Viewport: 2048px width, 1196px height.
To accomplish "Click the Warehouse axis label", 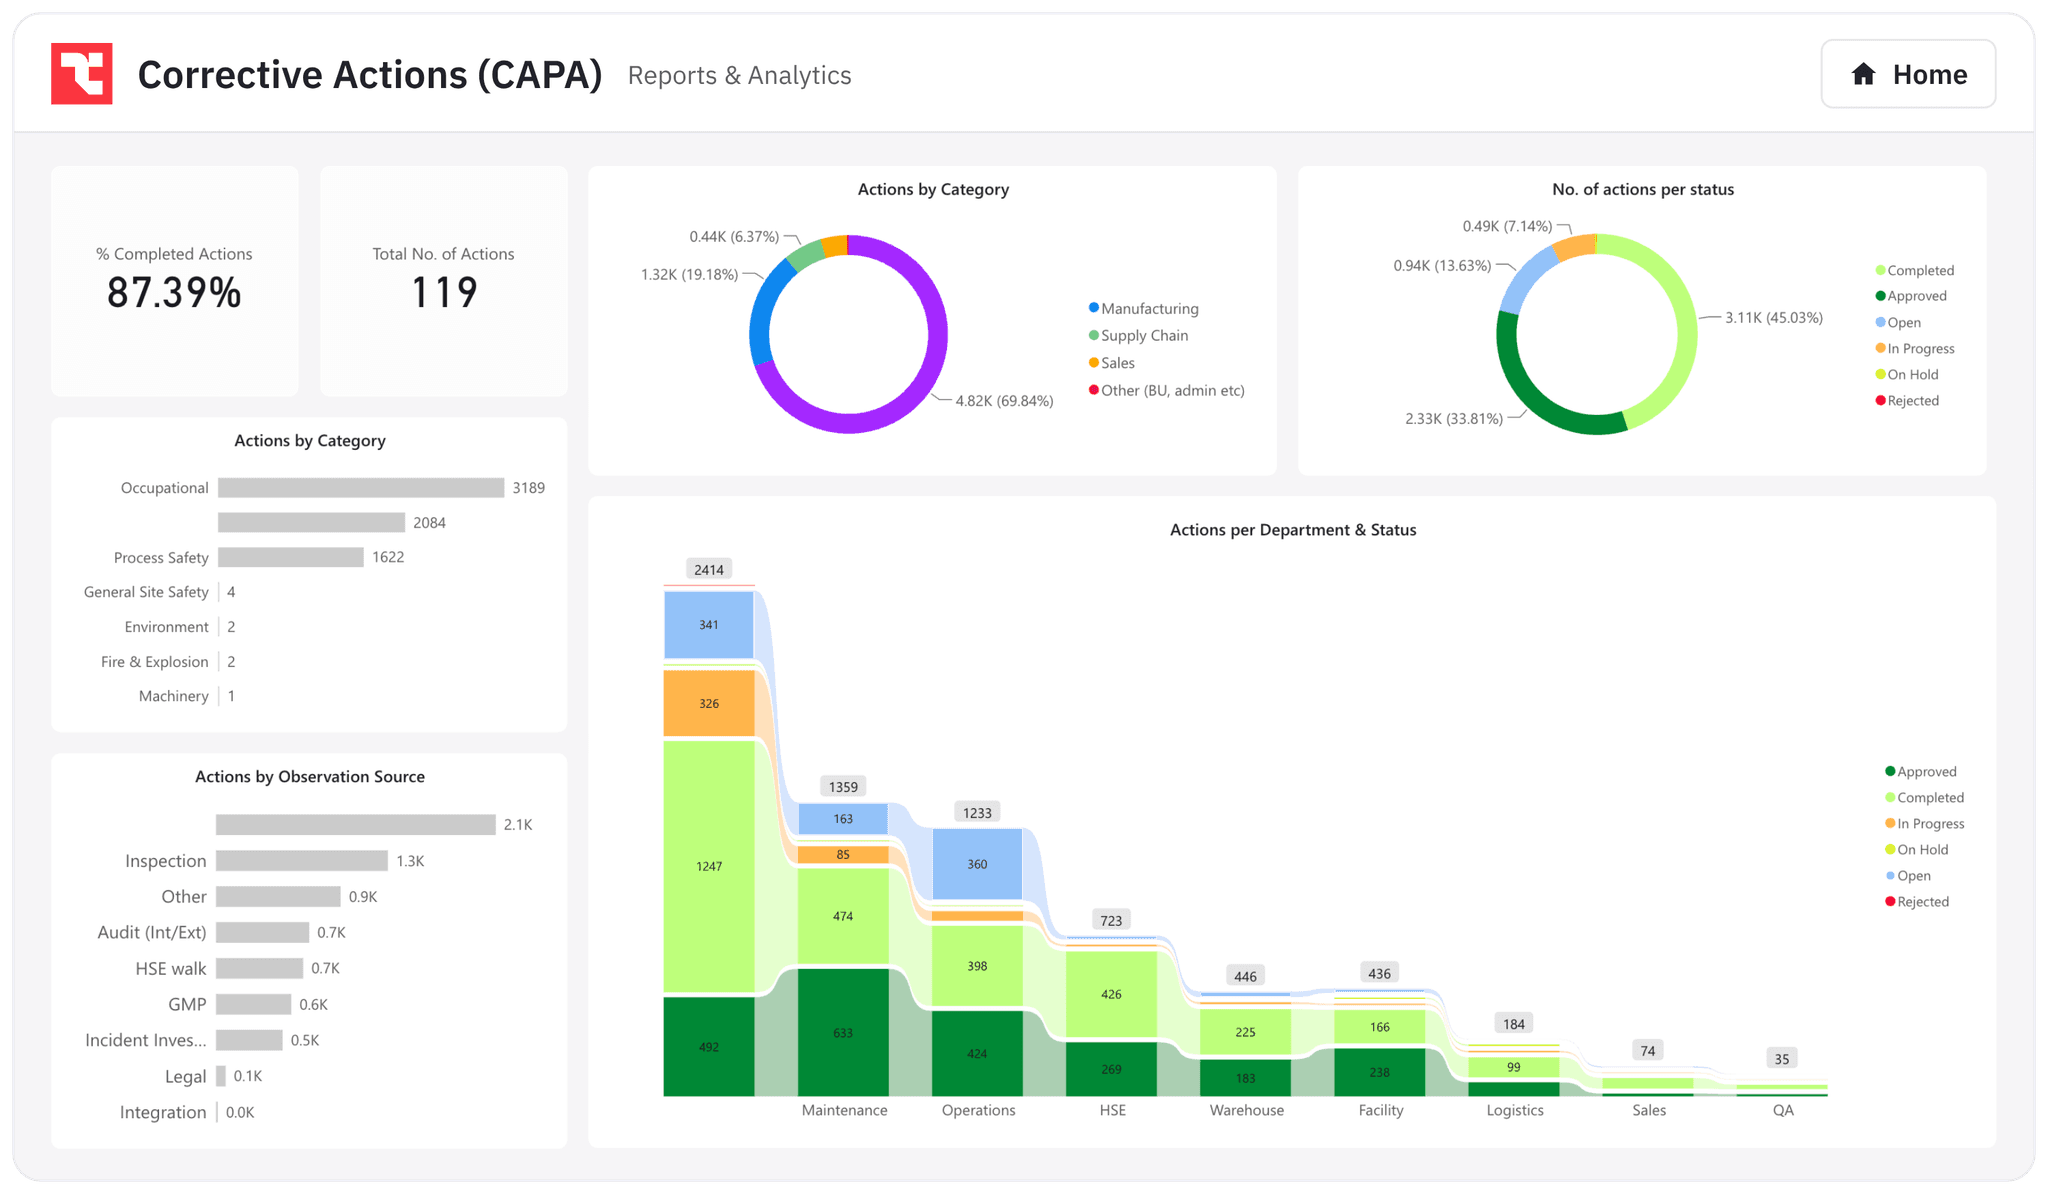I will [x=1246, y=1110].
